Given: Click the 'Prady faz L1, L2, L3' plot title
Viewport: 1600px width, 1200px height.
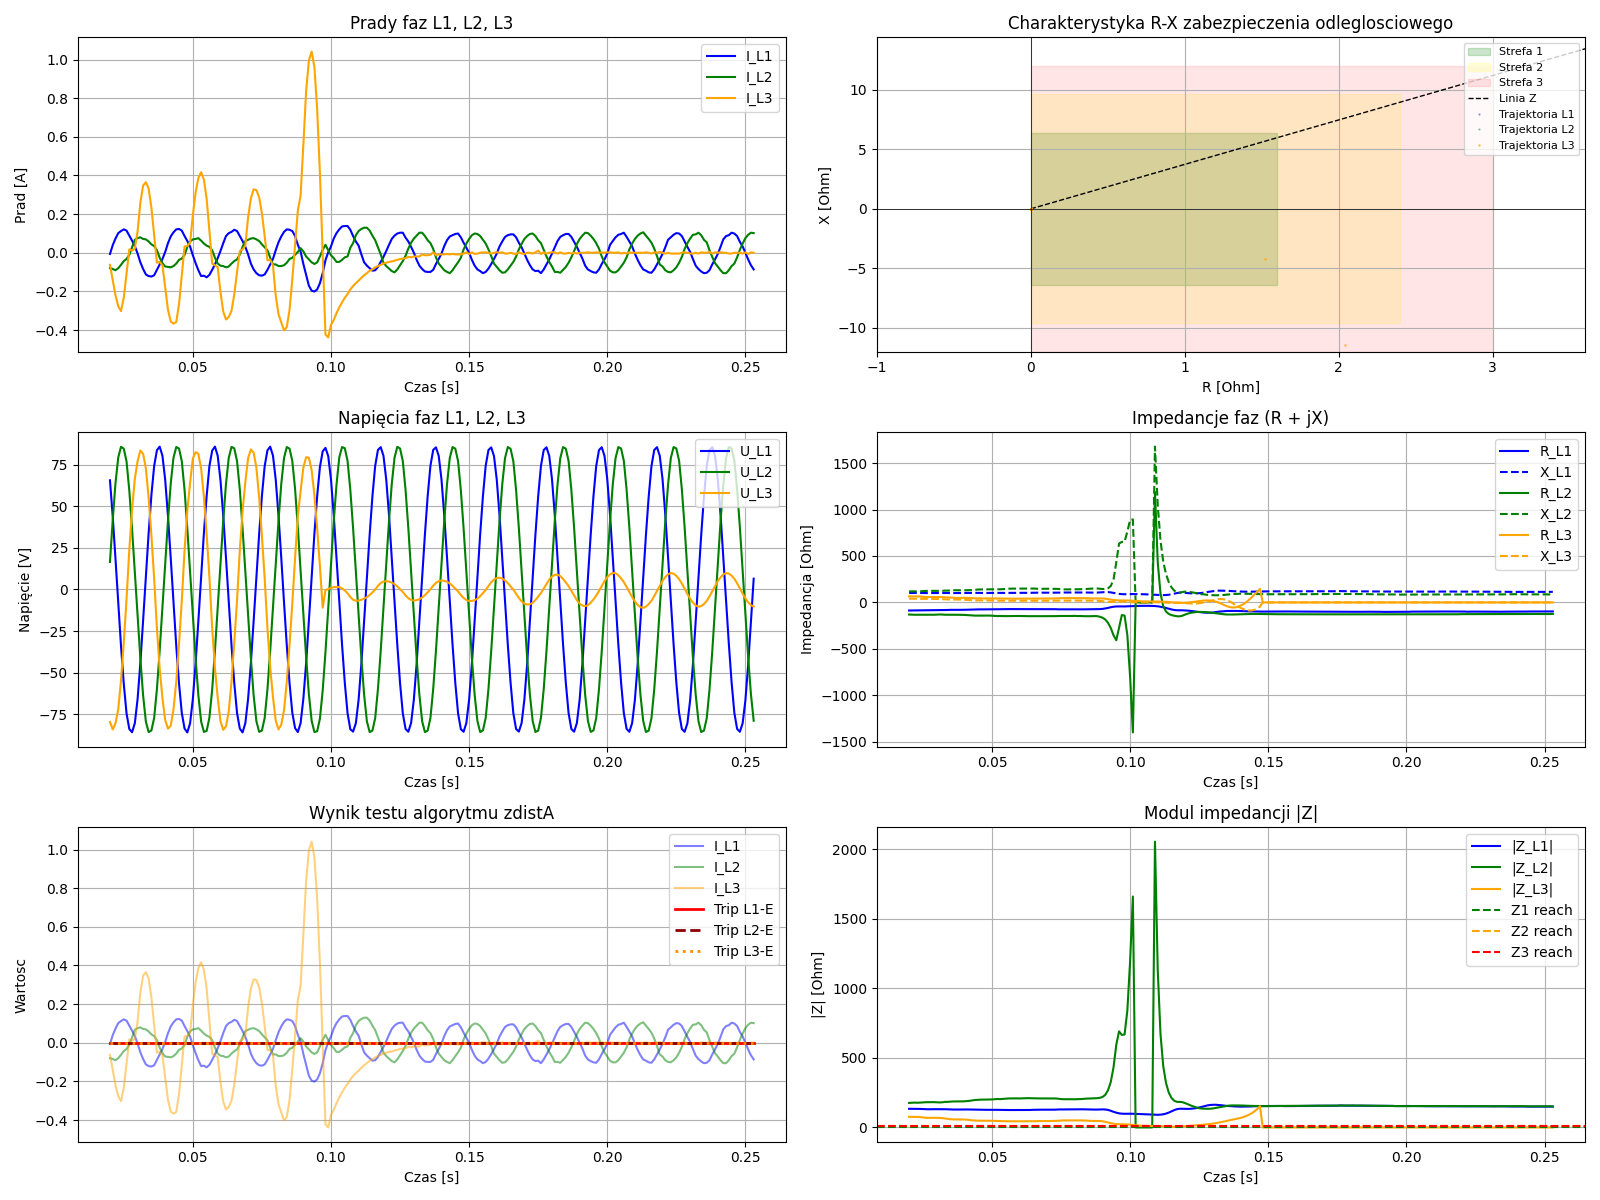Looking at the screenshot, I should pos(431,23).
